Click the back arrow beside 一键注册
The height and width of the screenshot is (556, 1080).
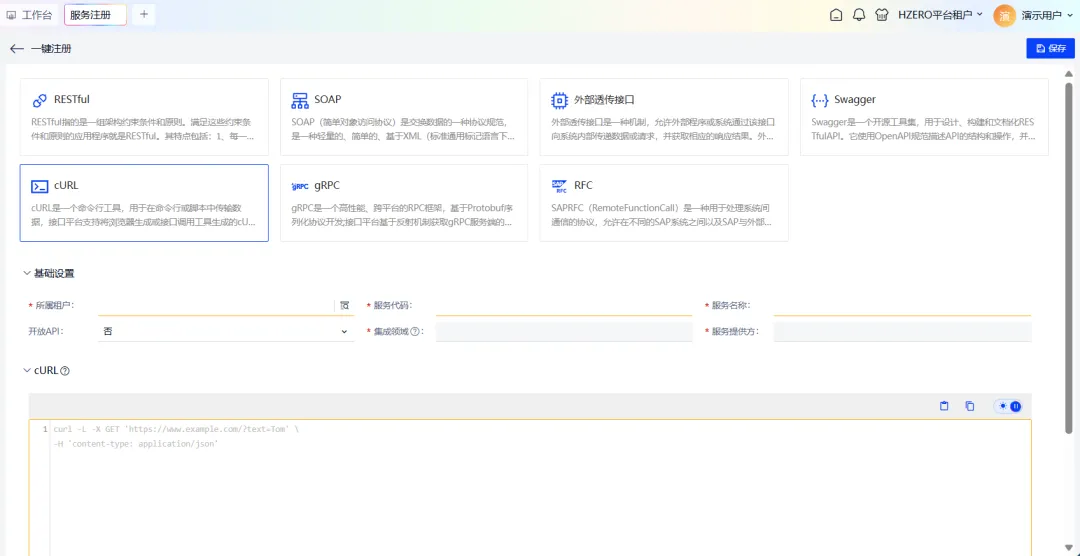(x=17, y=49)
